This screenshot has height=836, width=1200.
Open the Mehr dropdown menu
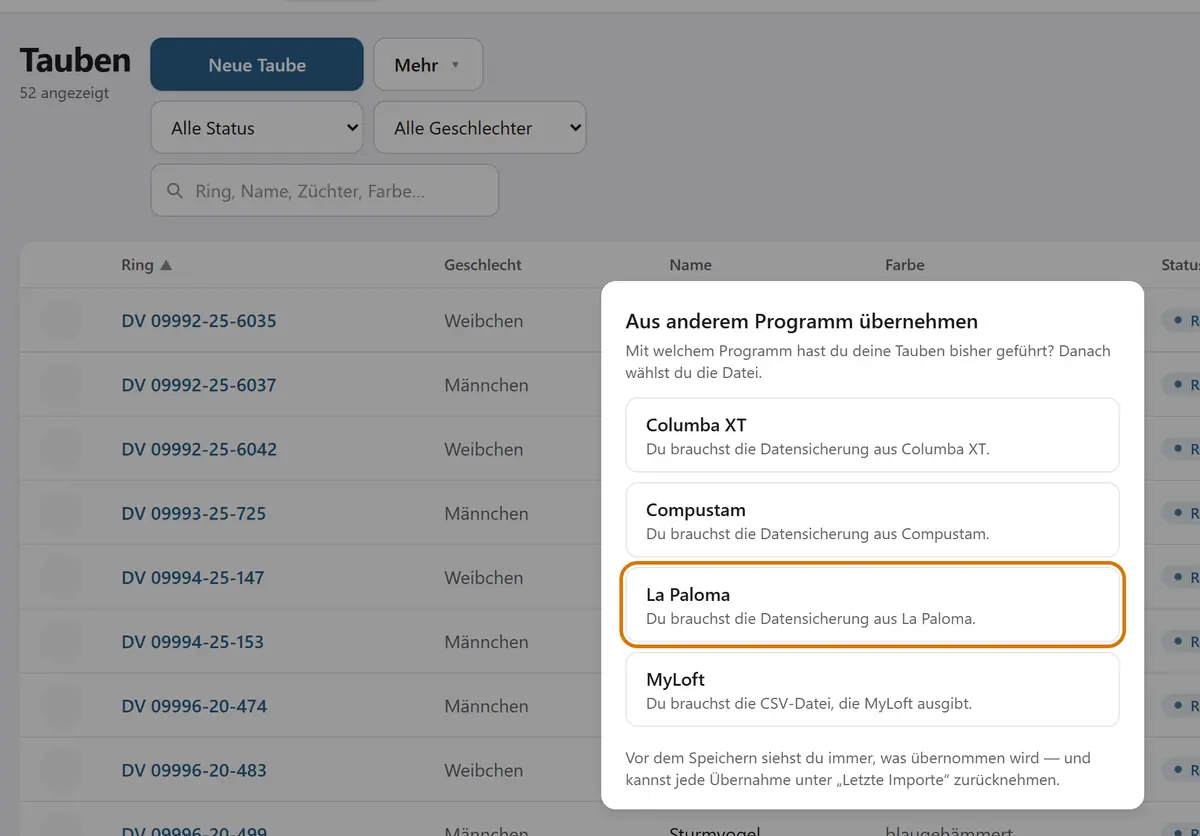428,65
